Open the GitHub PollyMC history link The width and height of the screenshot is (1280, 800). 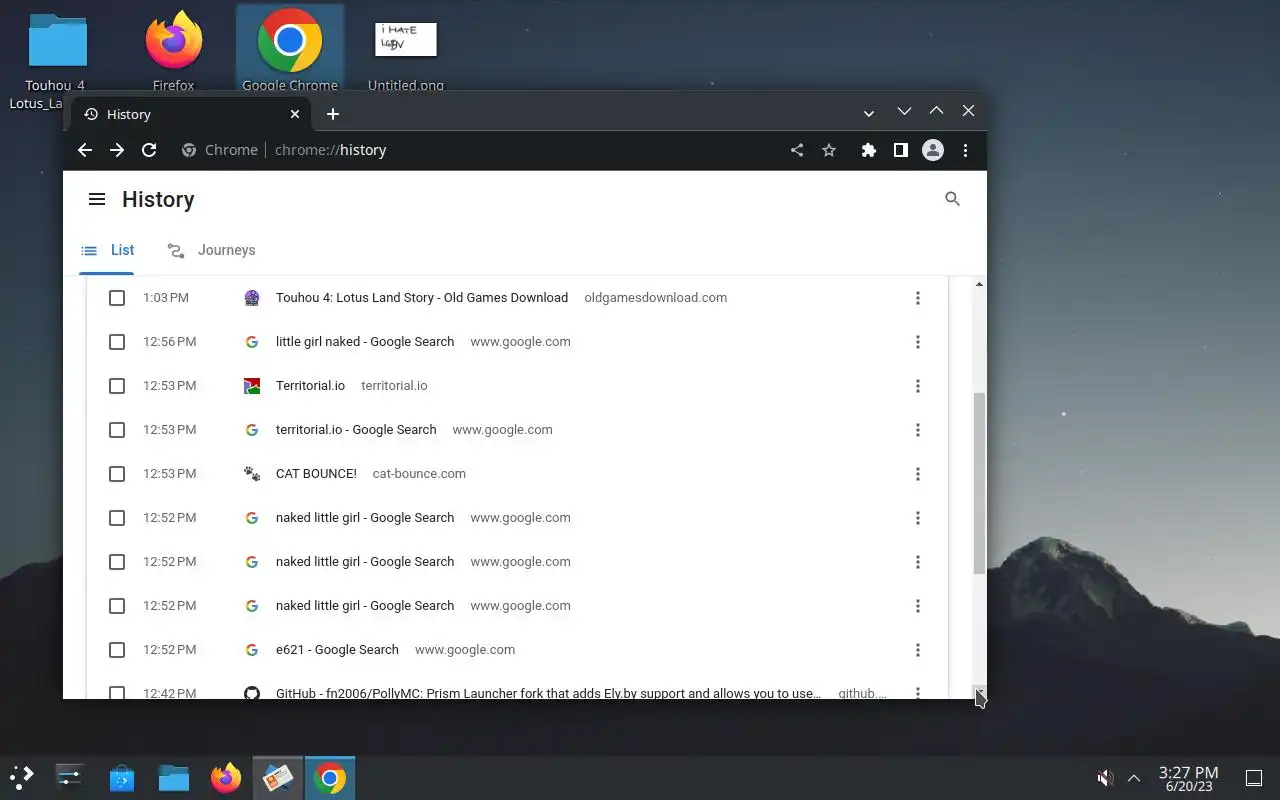tap(548, 692)
